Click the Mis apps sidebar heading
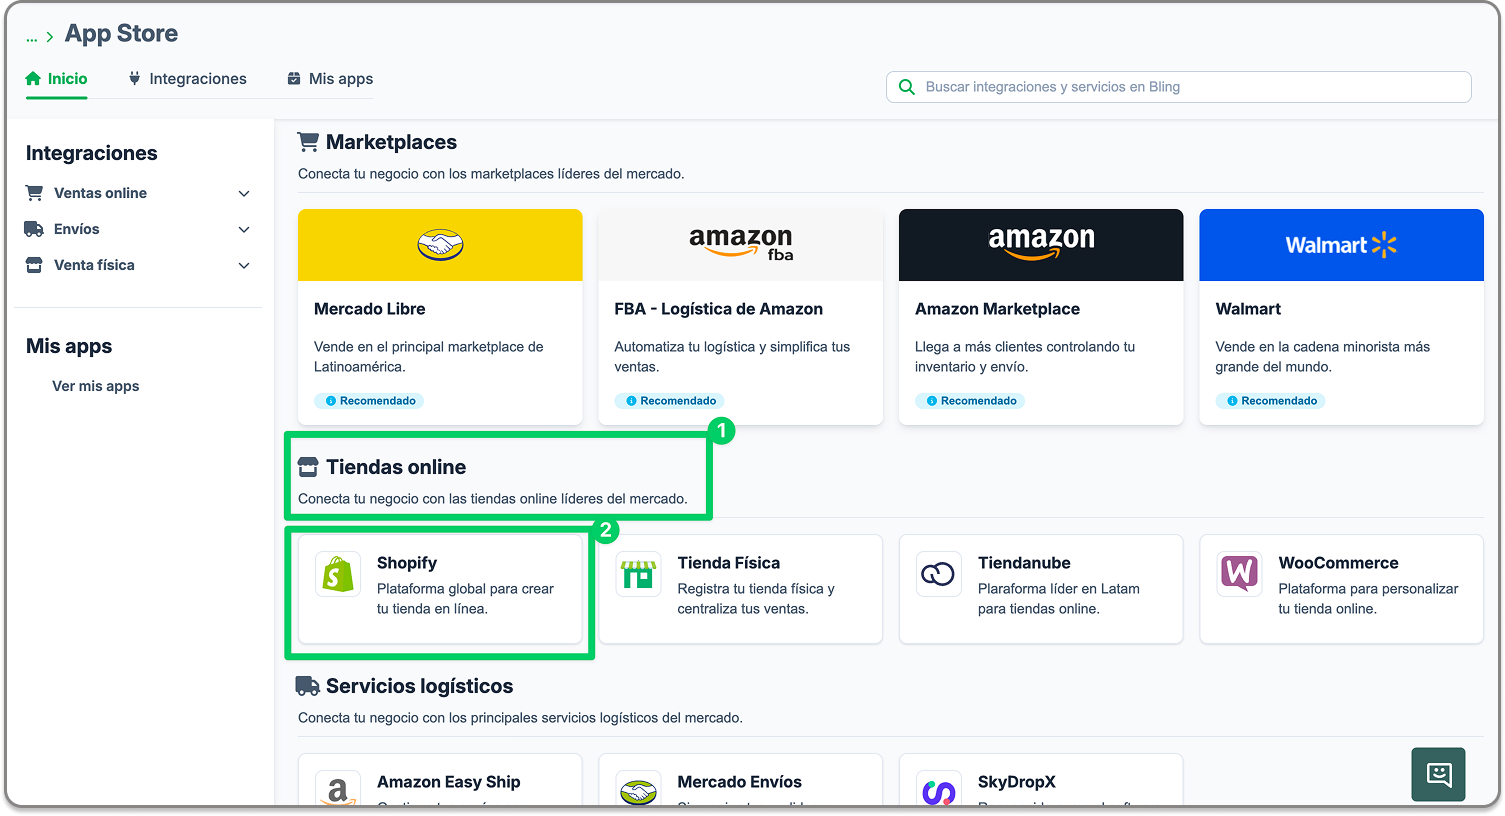This screenshot has height=816, width=1505. tap(69, 346)
